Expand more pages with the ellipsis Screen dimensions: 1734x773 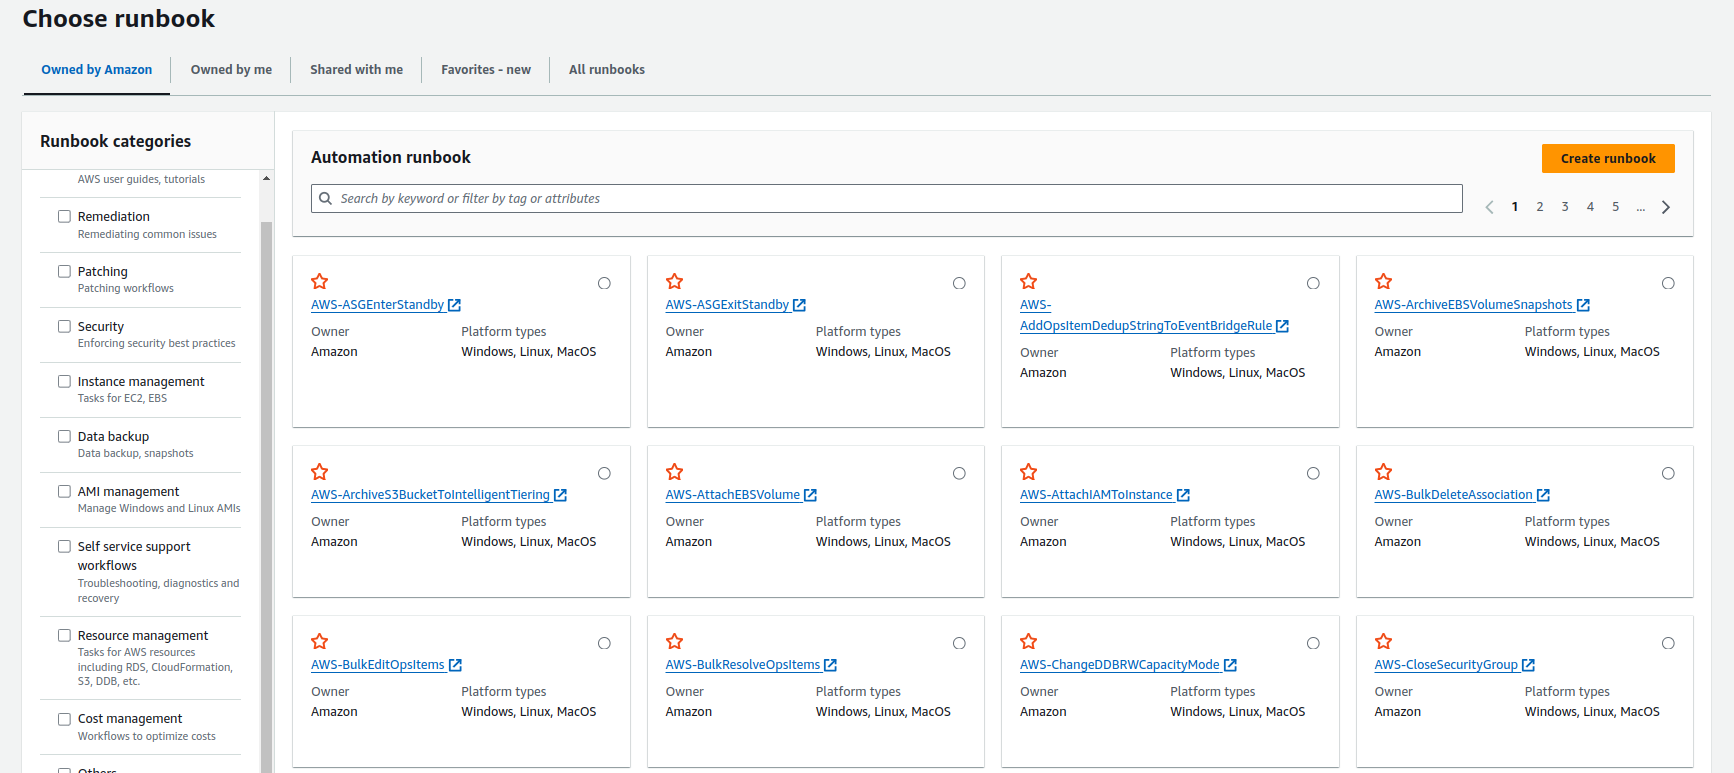pyautogui.click(x=1641, y=207)
